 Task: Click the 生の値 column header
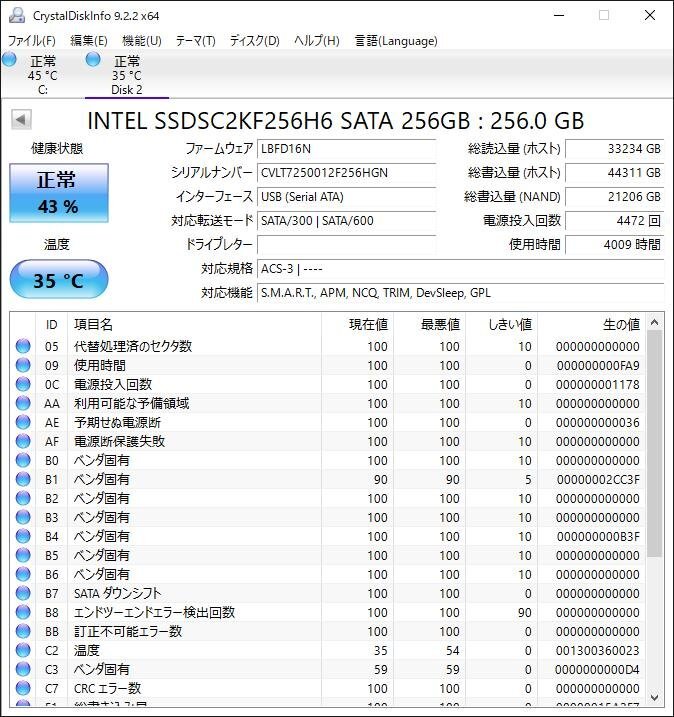[591, 324]
